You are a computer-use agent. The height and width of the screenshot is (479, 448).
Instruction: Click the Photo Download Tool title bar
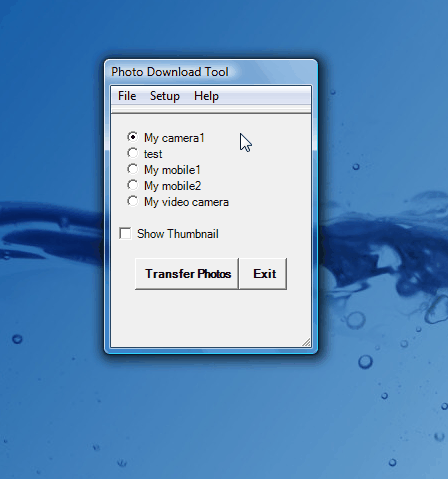tap(211, 72)
